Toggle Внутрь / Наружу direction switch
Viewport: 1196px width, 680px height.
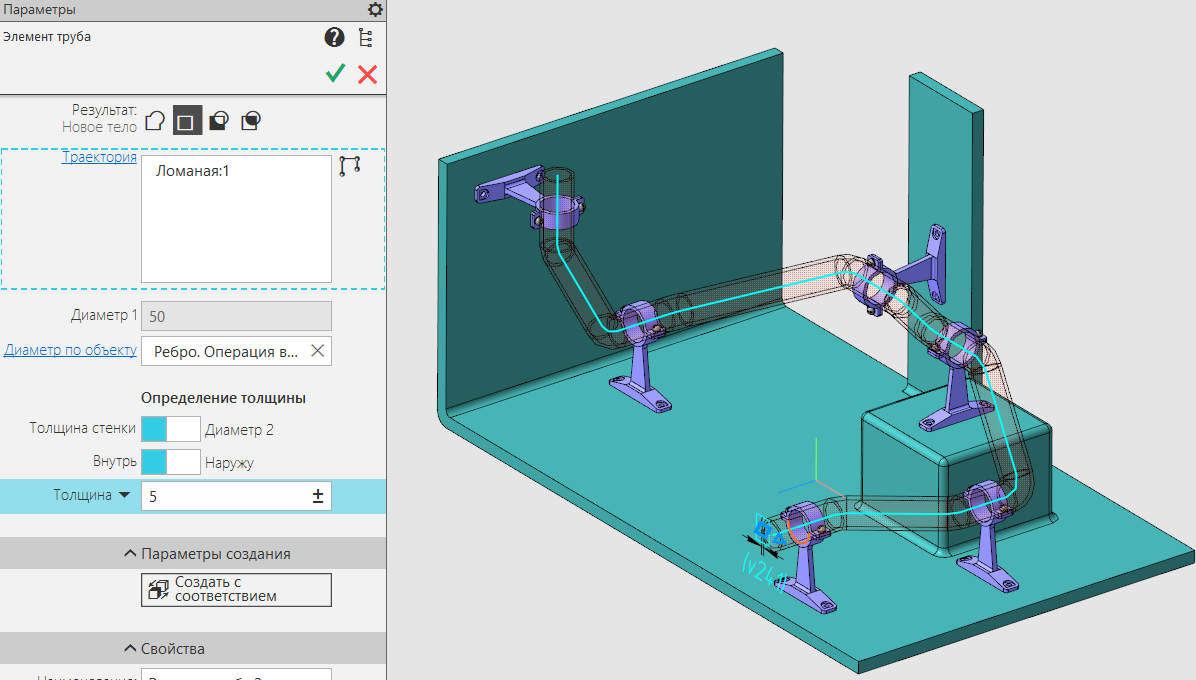click(x=171, y=462)
